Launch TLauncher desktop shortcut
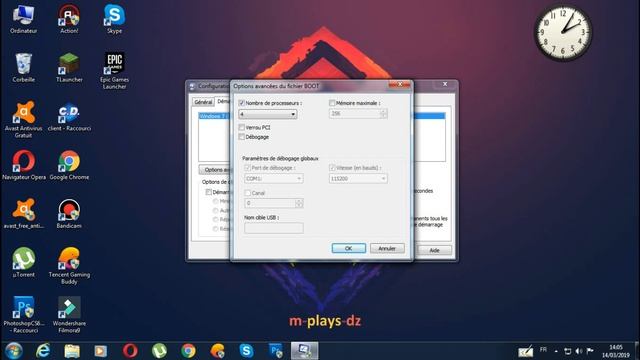The height and width of the screenshot is (360, 640). [69, 68]
